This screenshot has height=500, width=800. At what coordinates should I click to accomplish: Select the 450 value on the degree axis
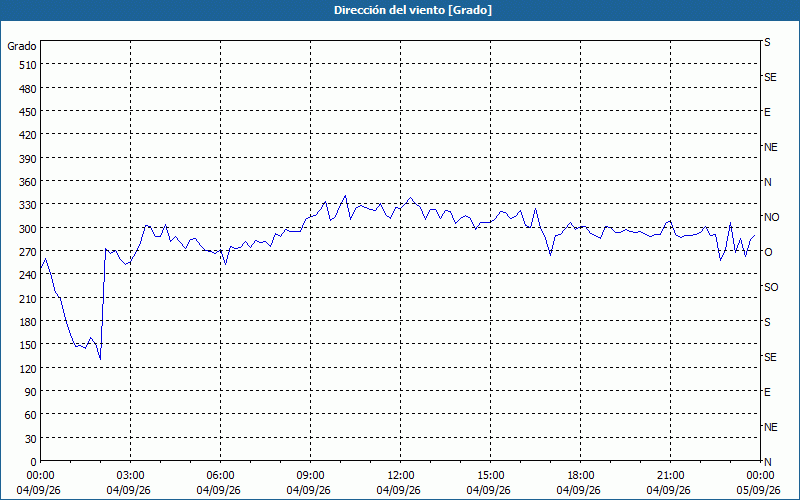[28, 112]
